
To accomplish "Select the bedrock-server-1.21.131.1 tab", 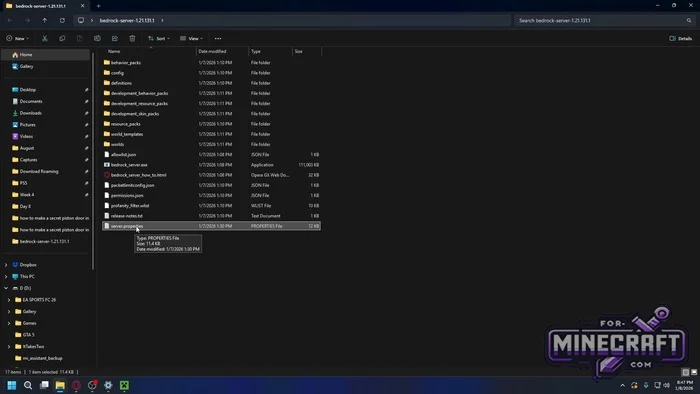I will point(45,6).
